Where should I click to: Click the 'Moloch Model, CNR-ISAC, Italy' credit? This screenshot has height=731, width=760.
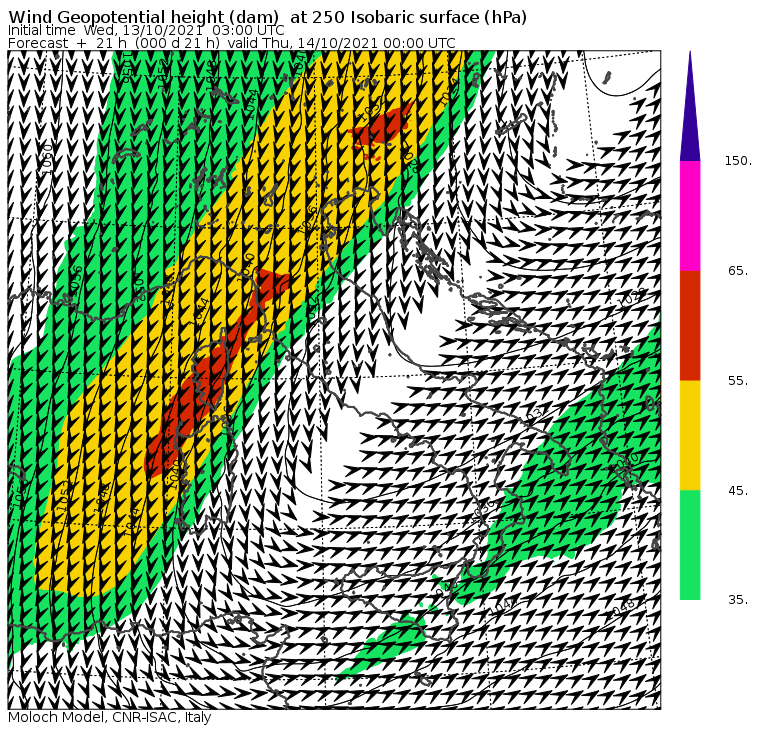[x=110, y=717]
